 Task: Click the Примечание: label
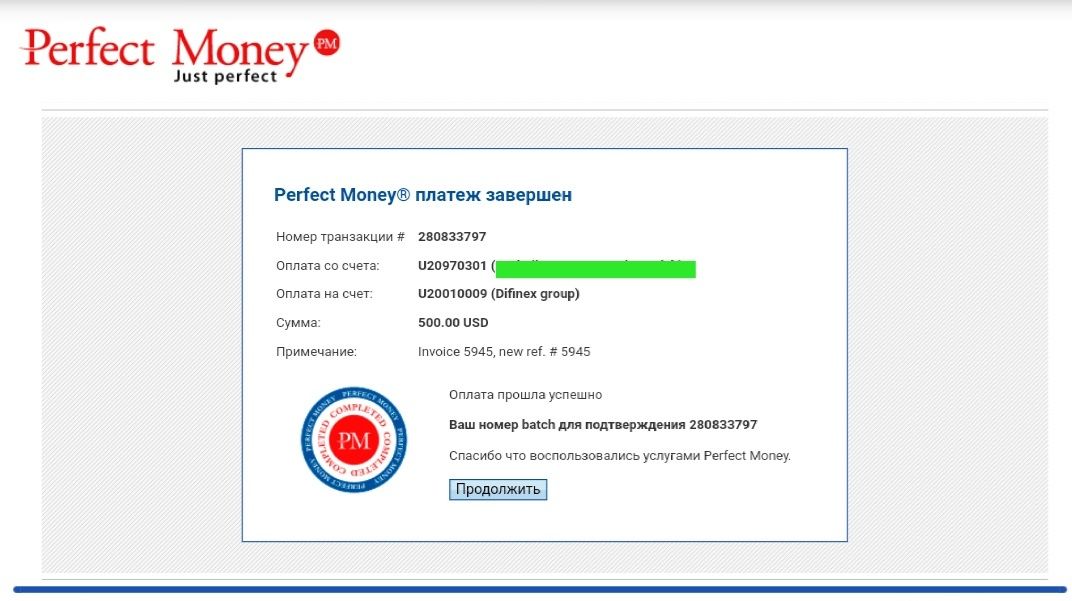(x=316, y=352)
